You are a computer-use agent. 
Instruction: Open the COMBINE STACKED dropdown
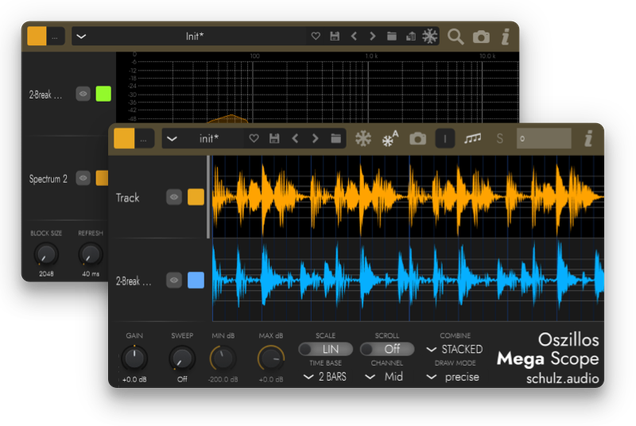coord(455,349)
